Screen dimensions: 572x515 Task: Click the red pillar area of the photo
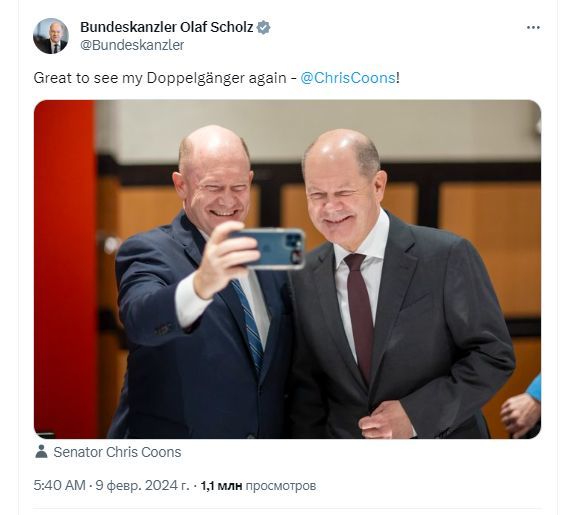(65, 269)
